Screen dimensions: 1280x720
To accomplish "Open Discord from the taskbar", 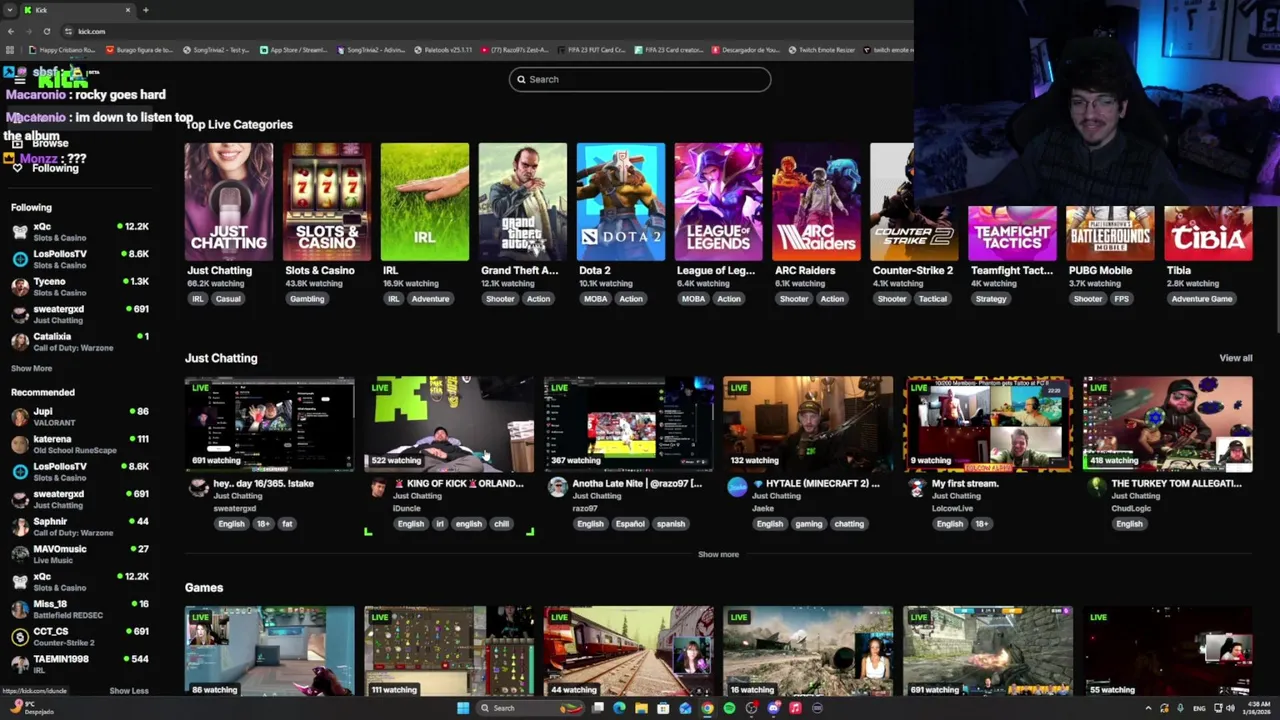I will pos(773,708).
